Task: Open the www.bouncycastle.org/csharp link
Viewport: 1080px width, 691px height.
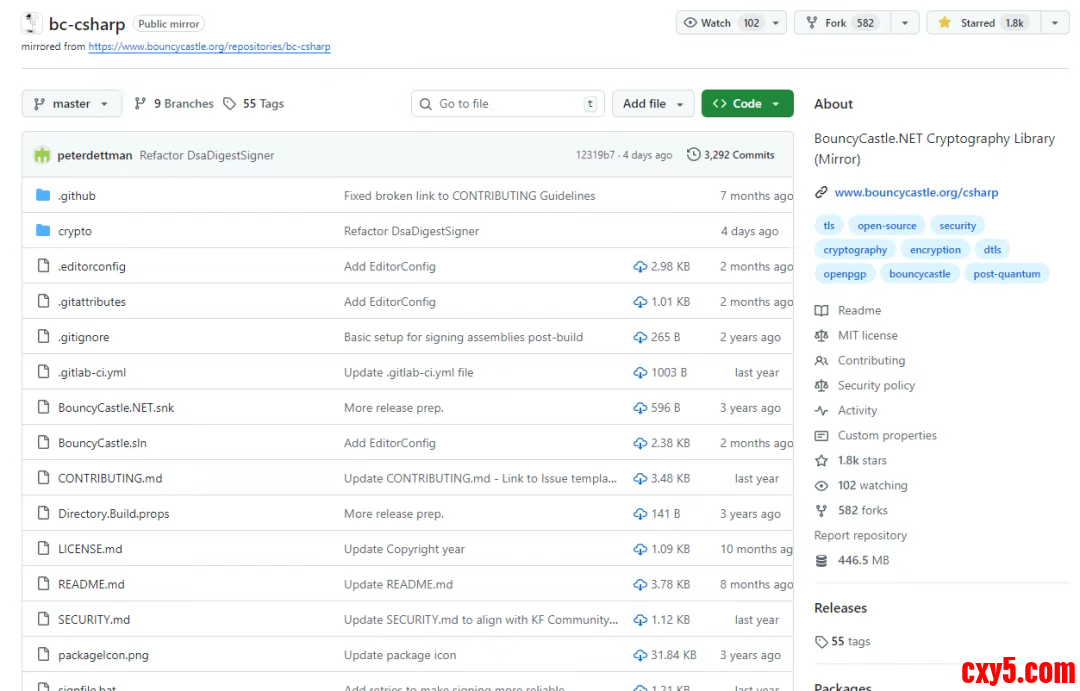Action: click(916, 192)
